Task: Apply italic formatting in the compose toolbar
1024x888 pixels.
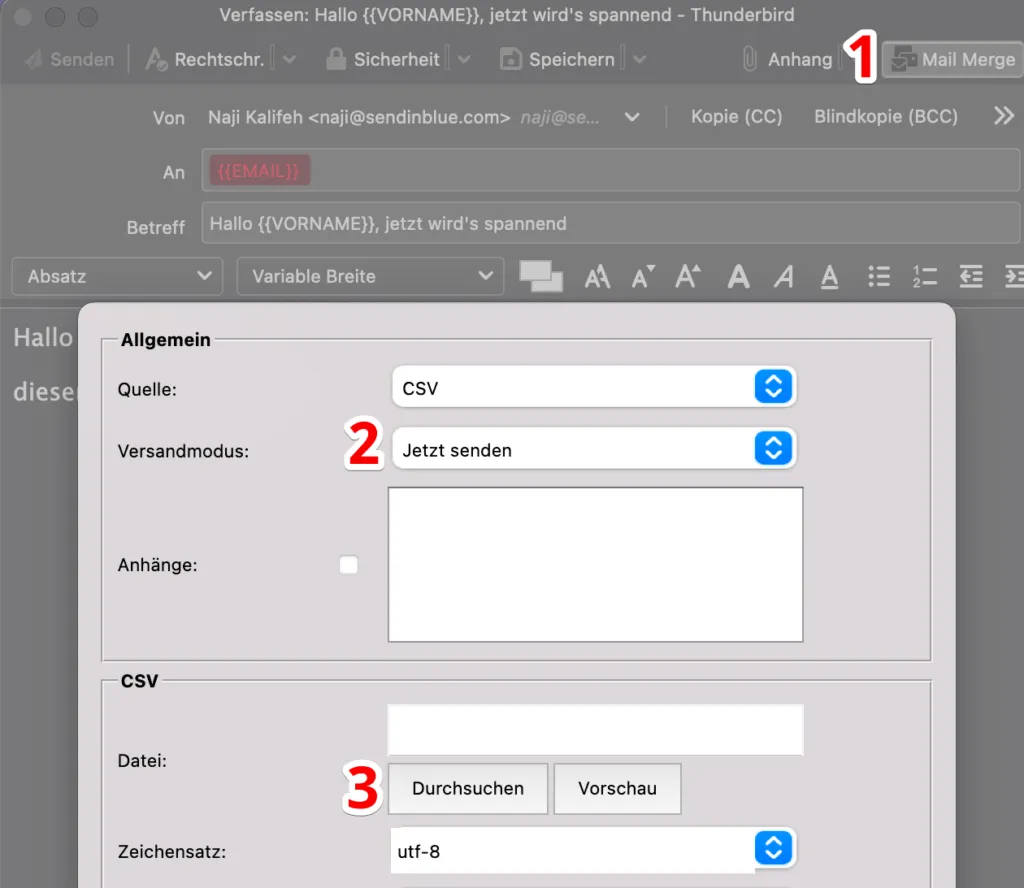Action: (784, 277)
